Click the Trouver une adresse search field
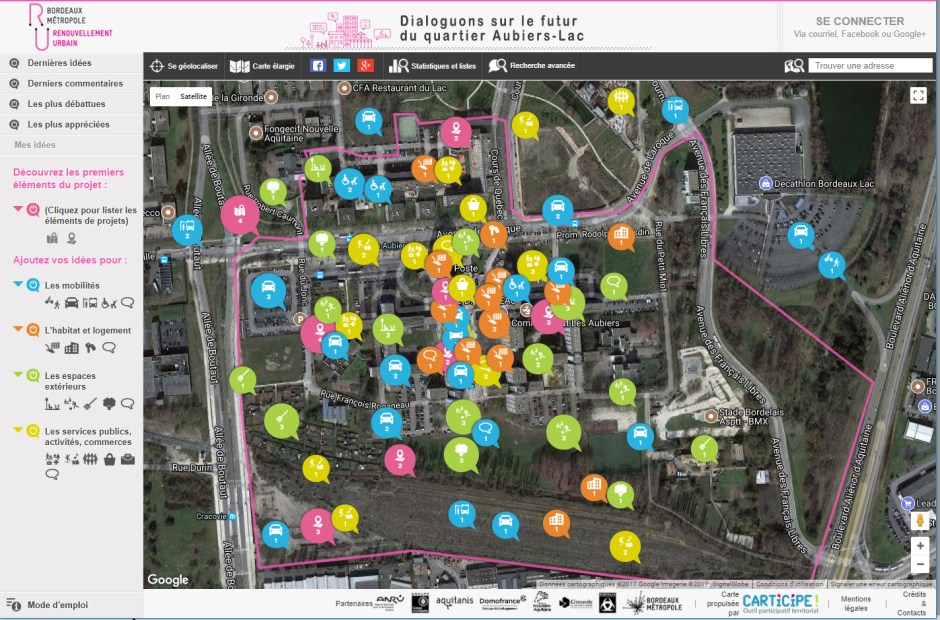The width and height of the screenshot is (940, 620). pos(870,66)
